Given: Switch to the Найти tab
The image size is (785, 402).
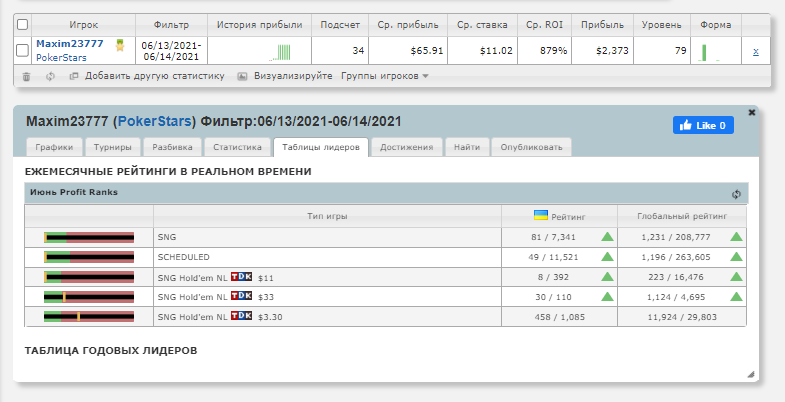Looking at the screenshot, I should coord(467,147).
